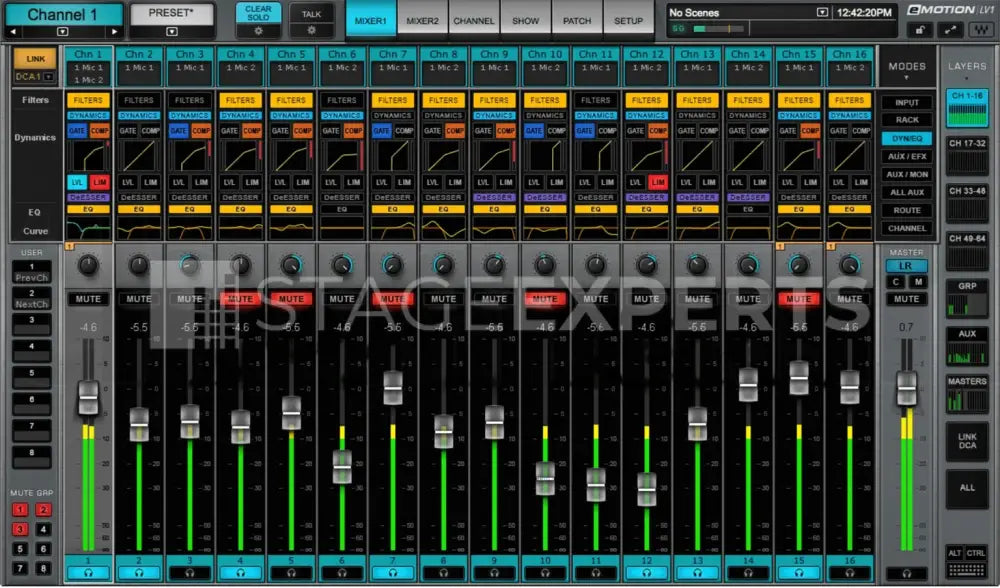Viewport: 1000px width, 588px height.
Task: Select the AUX layer meter thumbnail
Action: 967,346
